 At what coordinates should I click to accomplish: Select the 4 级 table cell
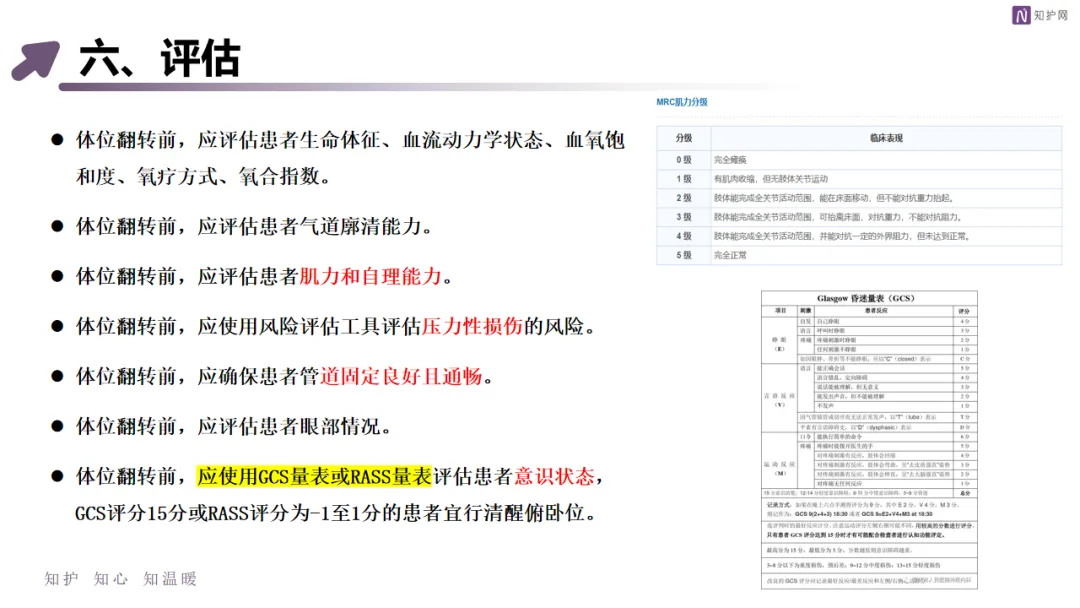pyautogui.click(x=684, y=236)
